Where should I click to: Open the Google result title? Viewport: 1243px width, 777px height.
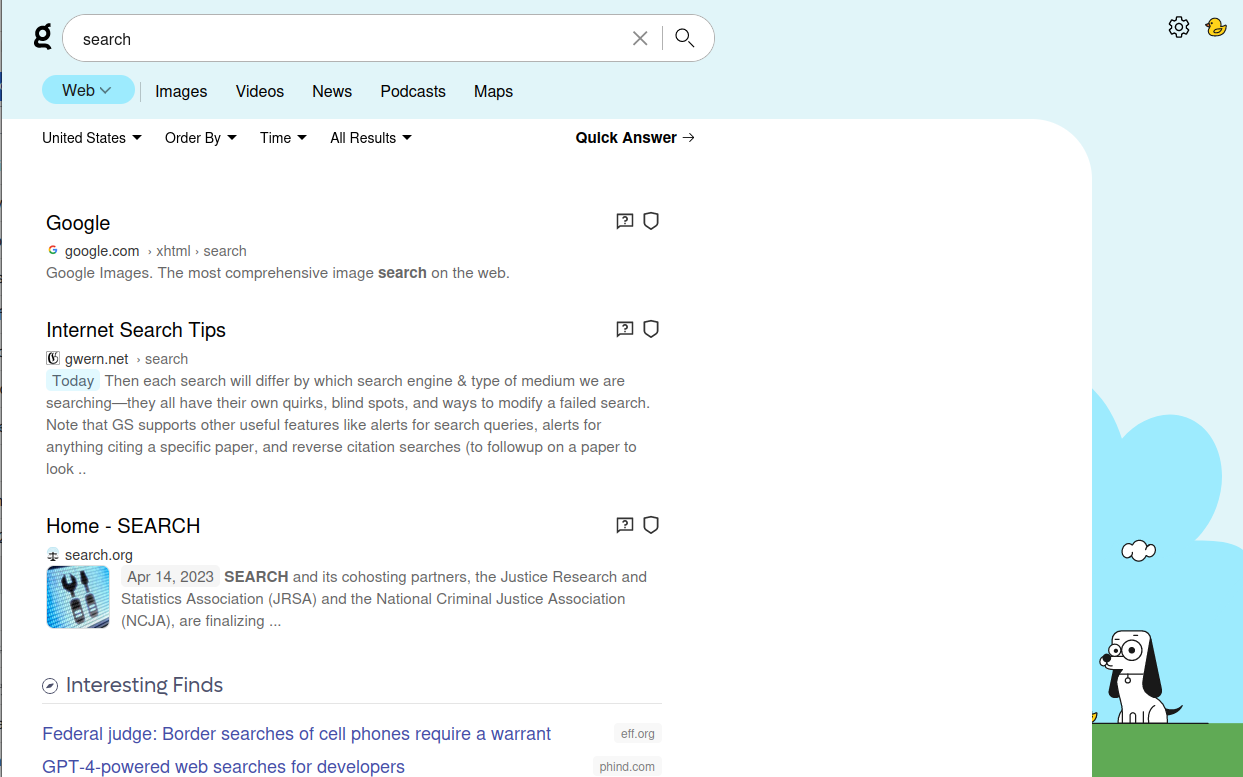(x=78, y=223)
